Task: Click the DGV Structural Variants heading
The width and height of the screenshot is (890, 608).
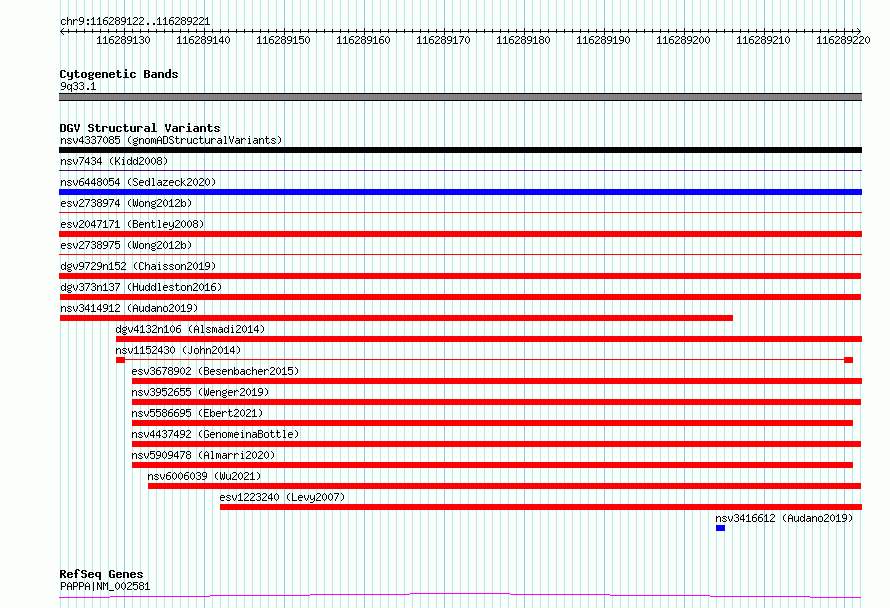Action: 140,128
